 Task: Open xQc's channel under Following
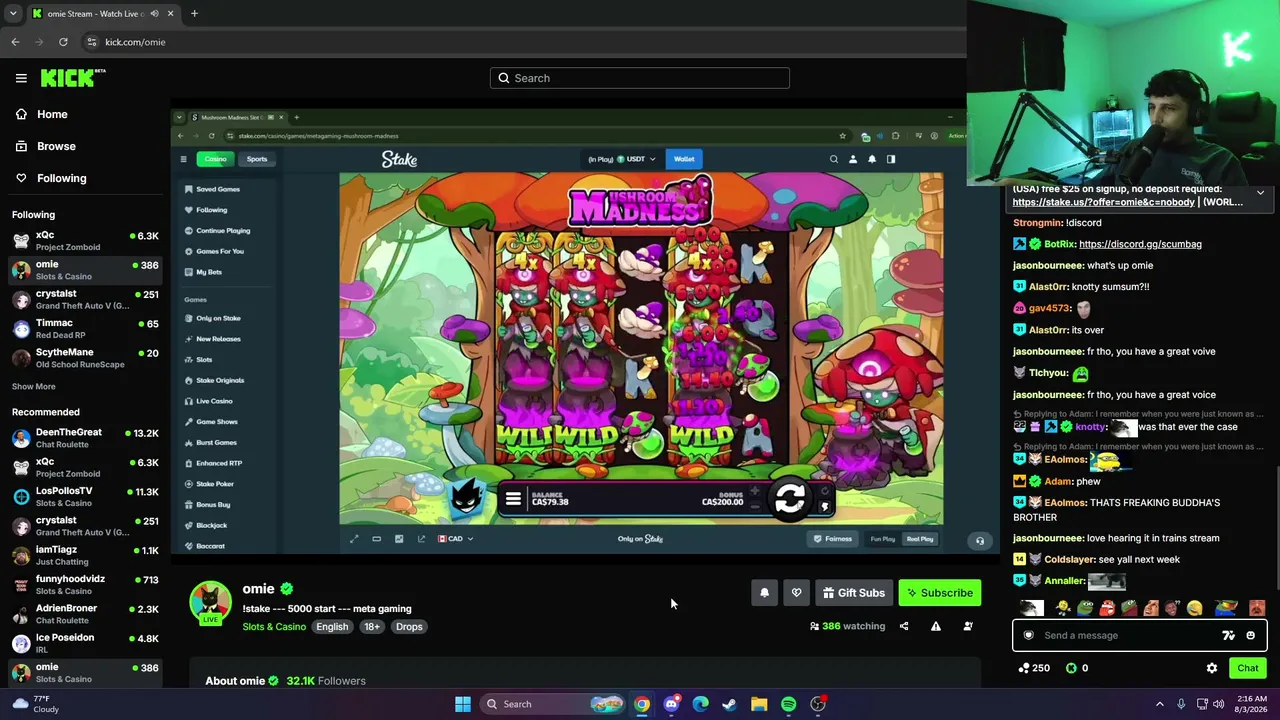(x=85, y=241)
